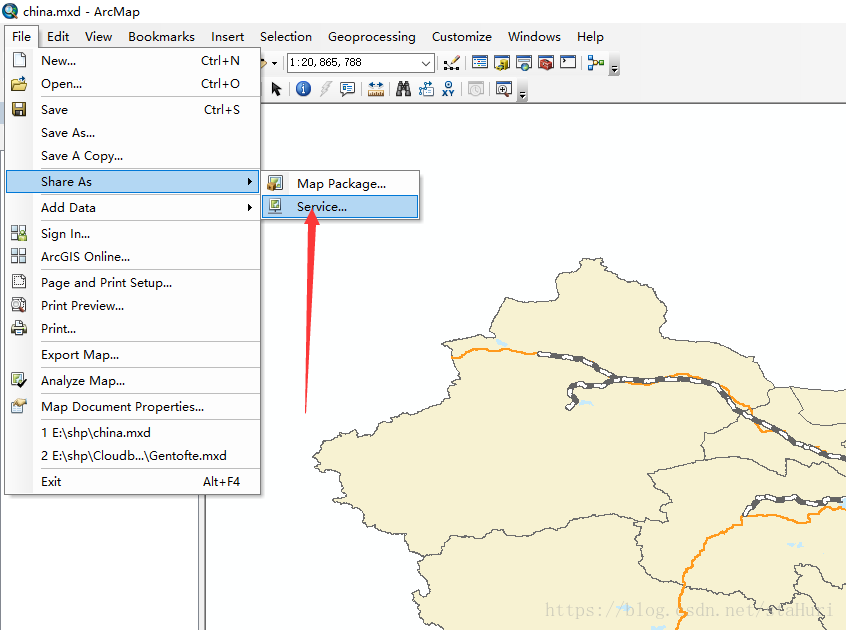This screenshot has width=846, height=630.
Task: Open recent file E:\shp\china.mxd
Action: click(133, 433)
